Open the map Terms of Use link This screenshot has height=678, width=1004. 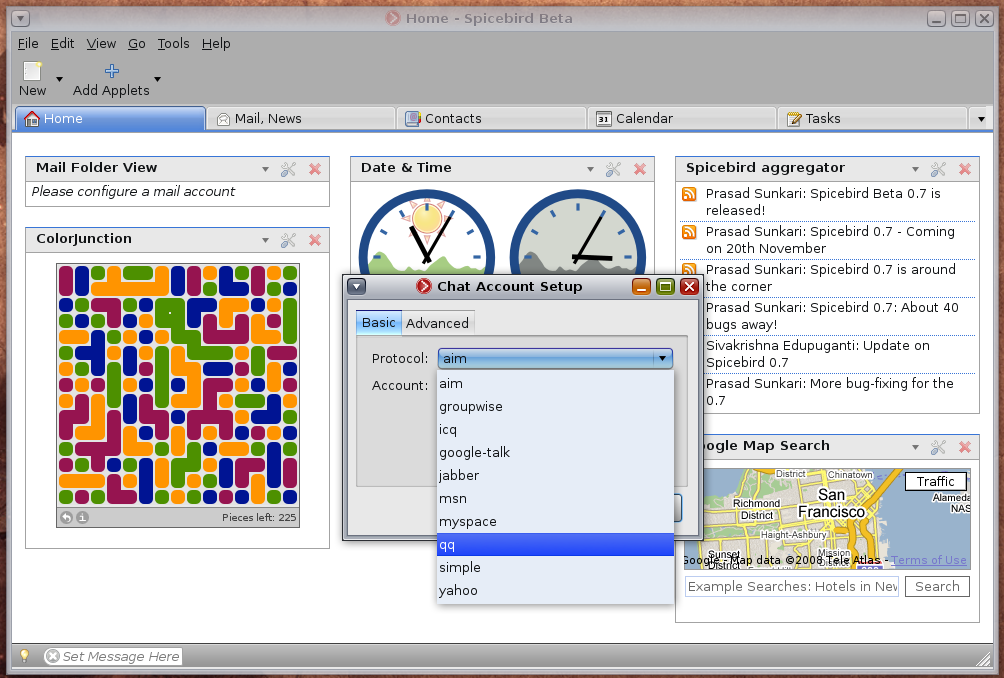pyautogui.click(x=928, y=560)
